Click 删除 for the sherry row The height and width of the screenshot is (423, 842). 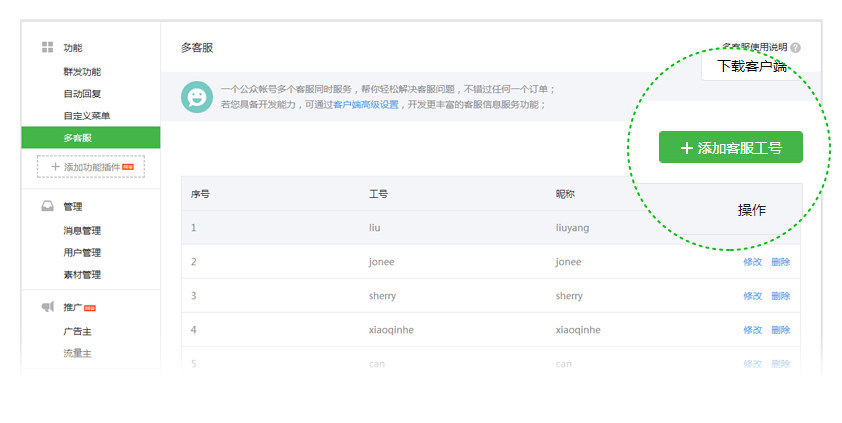pyautogui.click(x=781, y=296)
